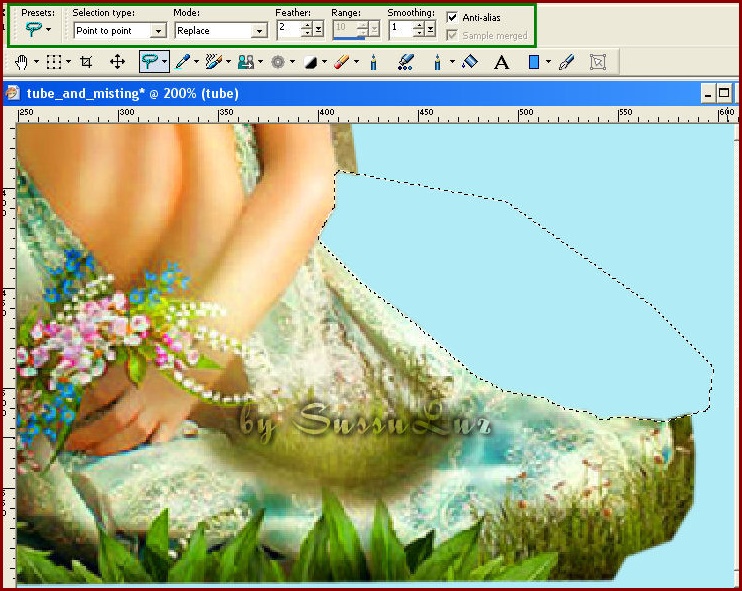The height and width of the screenshot is (591, 742).
Task: Select the Freehand Selection lasso tool
Action: click(150, 62)
